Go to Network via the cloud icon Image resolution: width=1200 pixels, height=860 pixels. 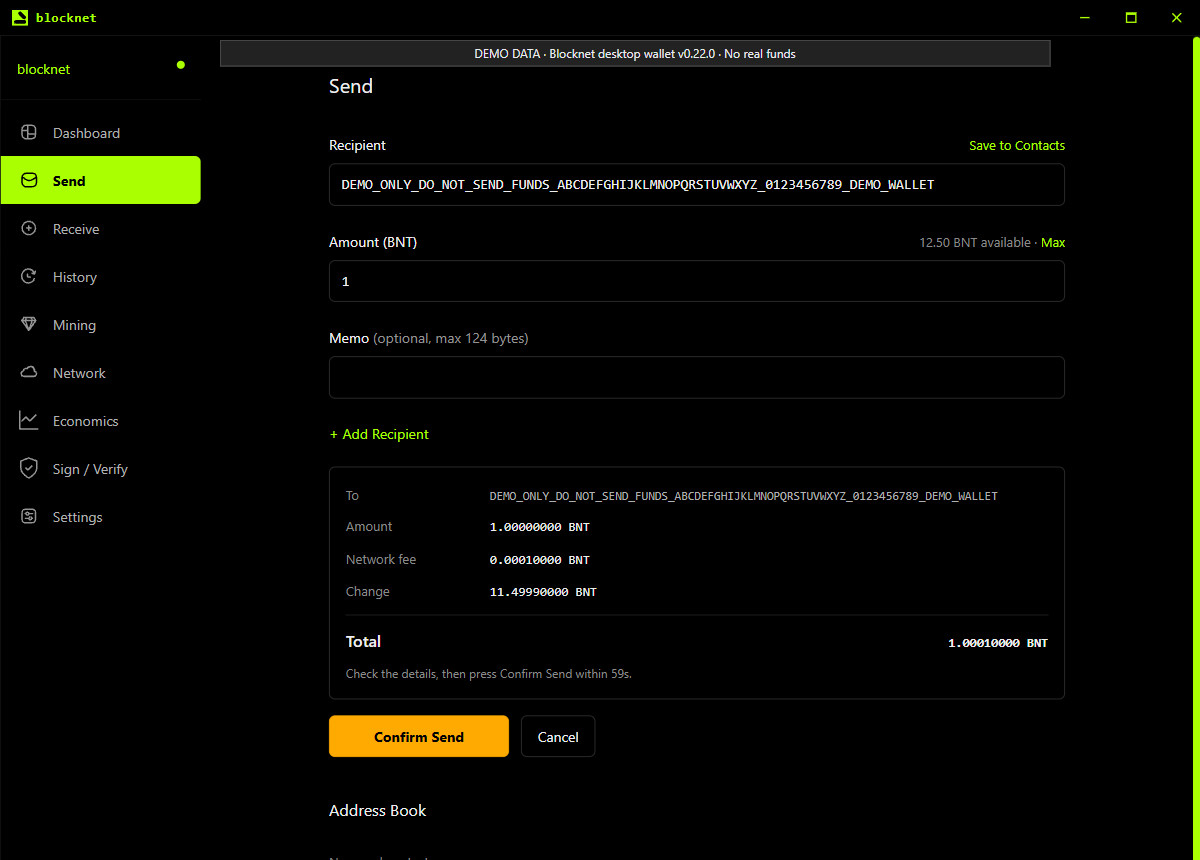29,373
